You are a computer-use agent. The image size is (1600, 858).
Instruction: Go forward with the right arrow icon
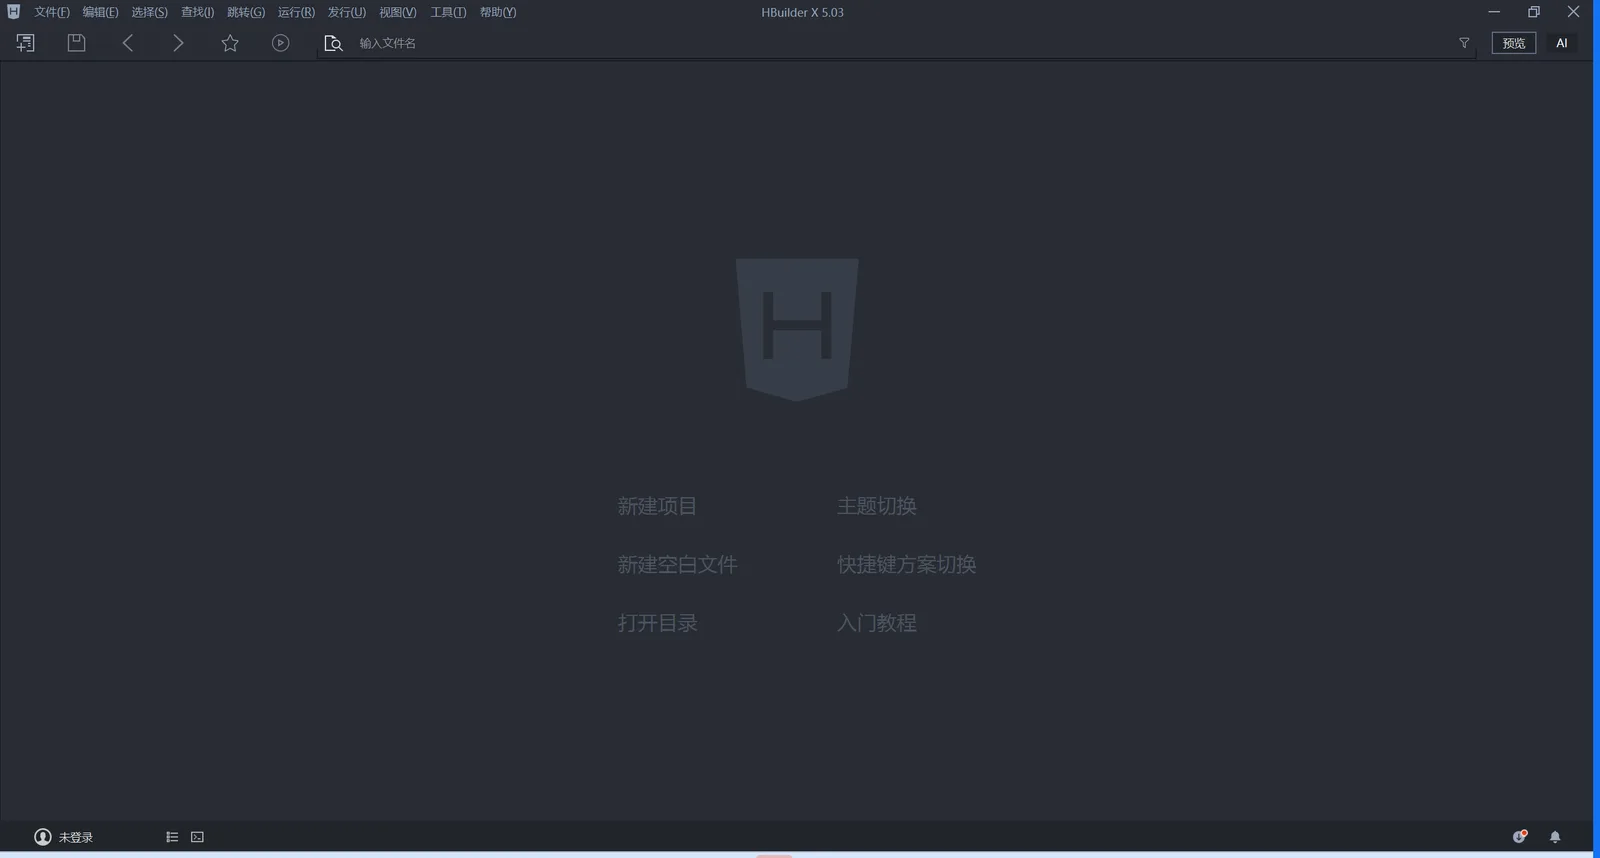[x=178, y=43]
